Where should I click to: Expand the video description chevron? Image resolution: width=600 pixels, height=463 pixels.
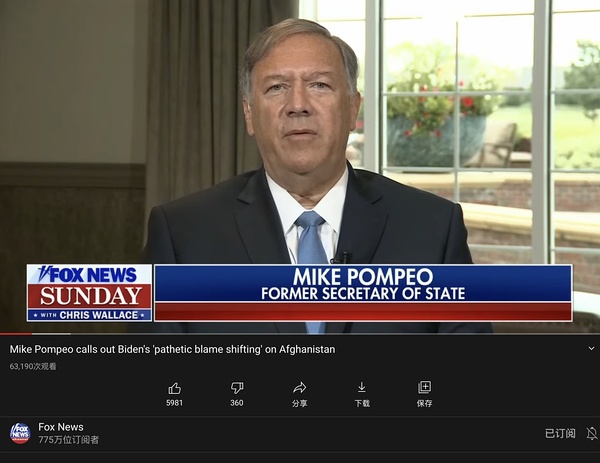(591, 349)
